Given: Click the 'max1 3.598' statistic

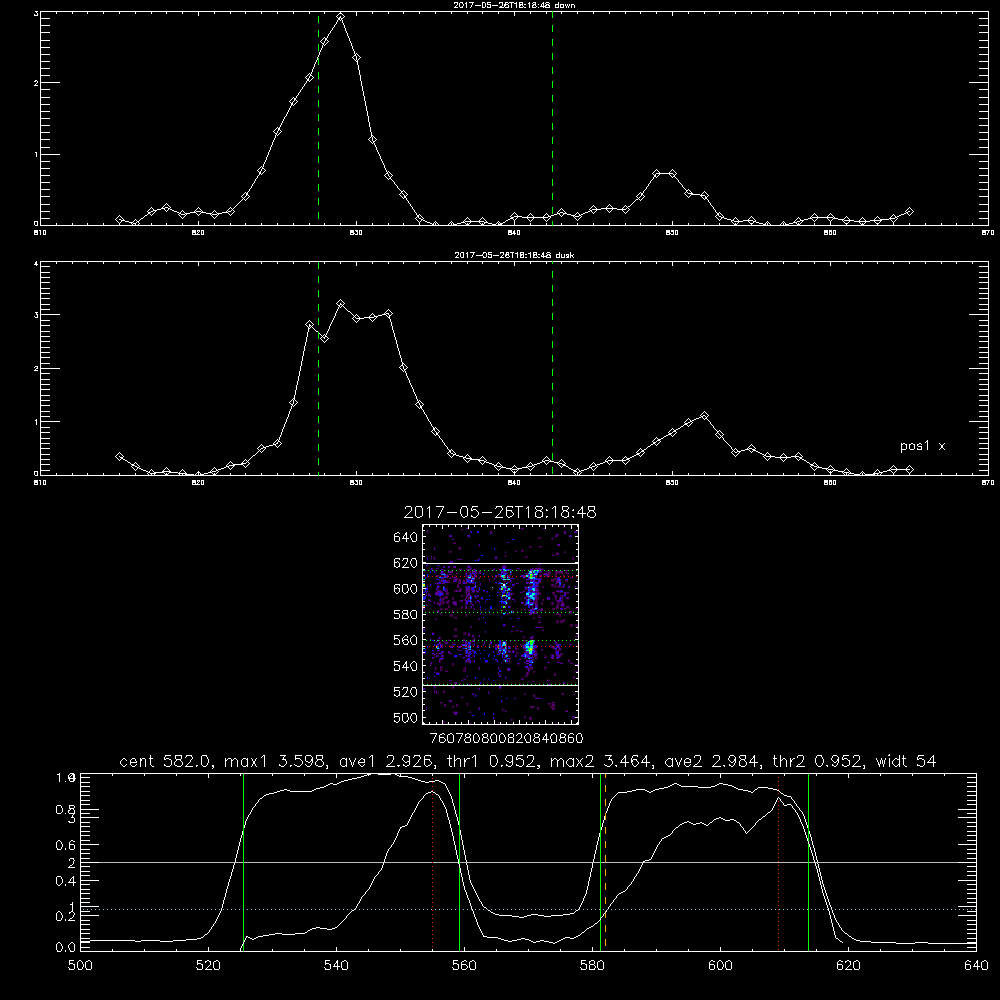Looking at the screenshot, I should click(275, 761).
